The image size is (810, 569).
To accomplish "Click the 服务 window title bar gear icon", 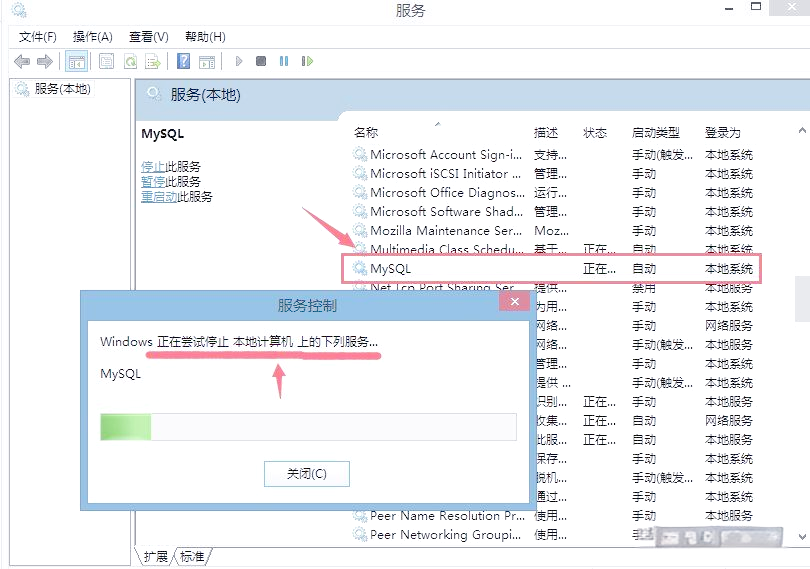I will click(x=19, y=10).
